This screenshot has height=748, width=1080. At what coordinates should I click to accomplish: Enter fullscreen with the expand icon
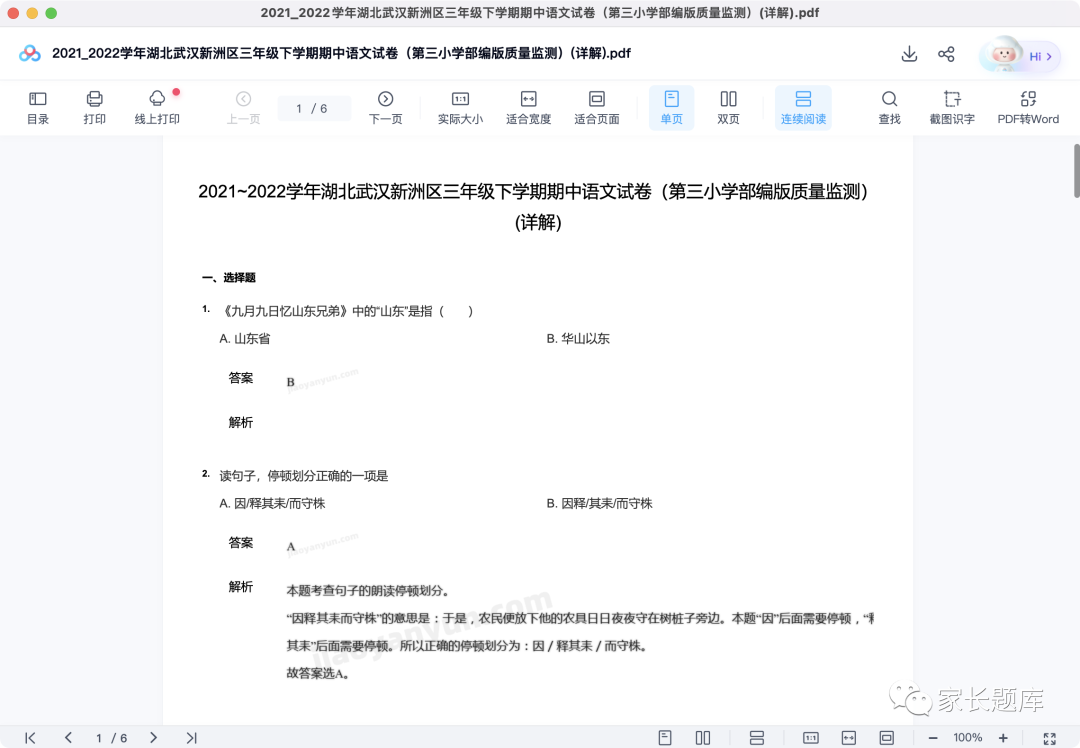pos(1049,738)
